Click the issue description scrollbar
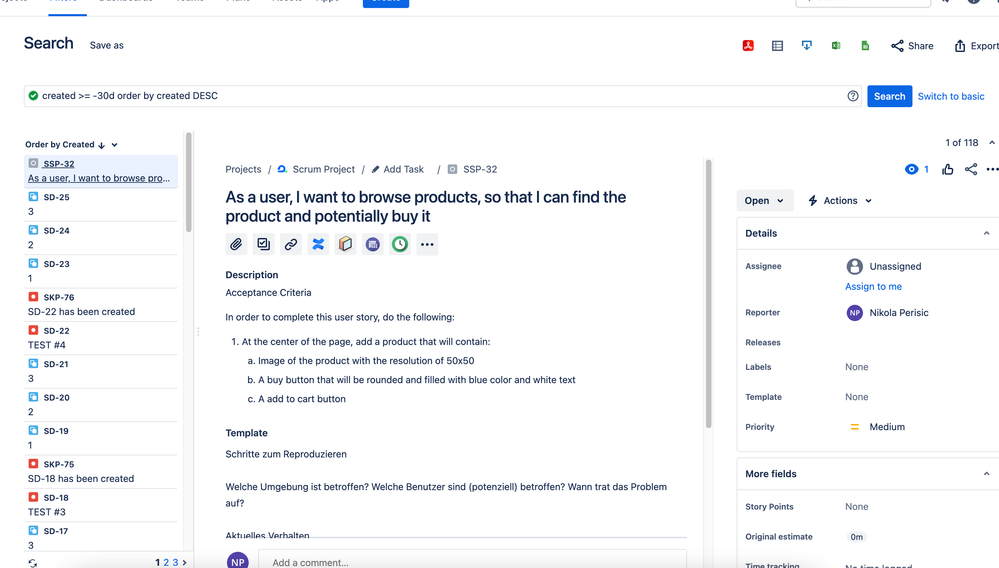 (x=708, y=294)
